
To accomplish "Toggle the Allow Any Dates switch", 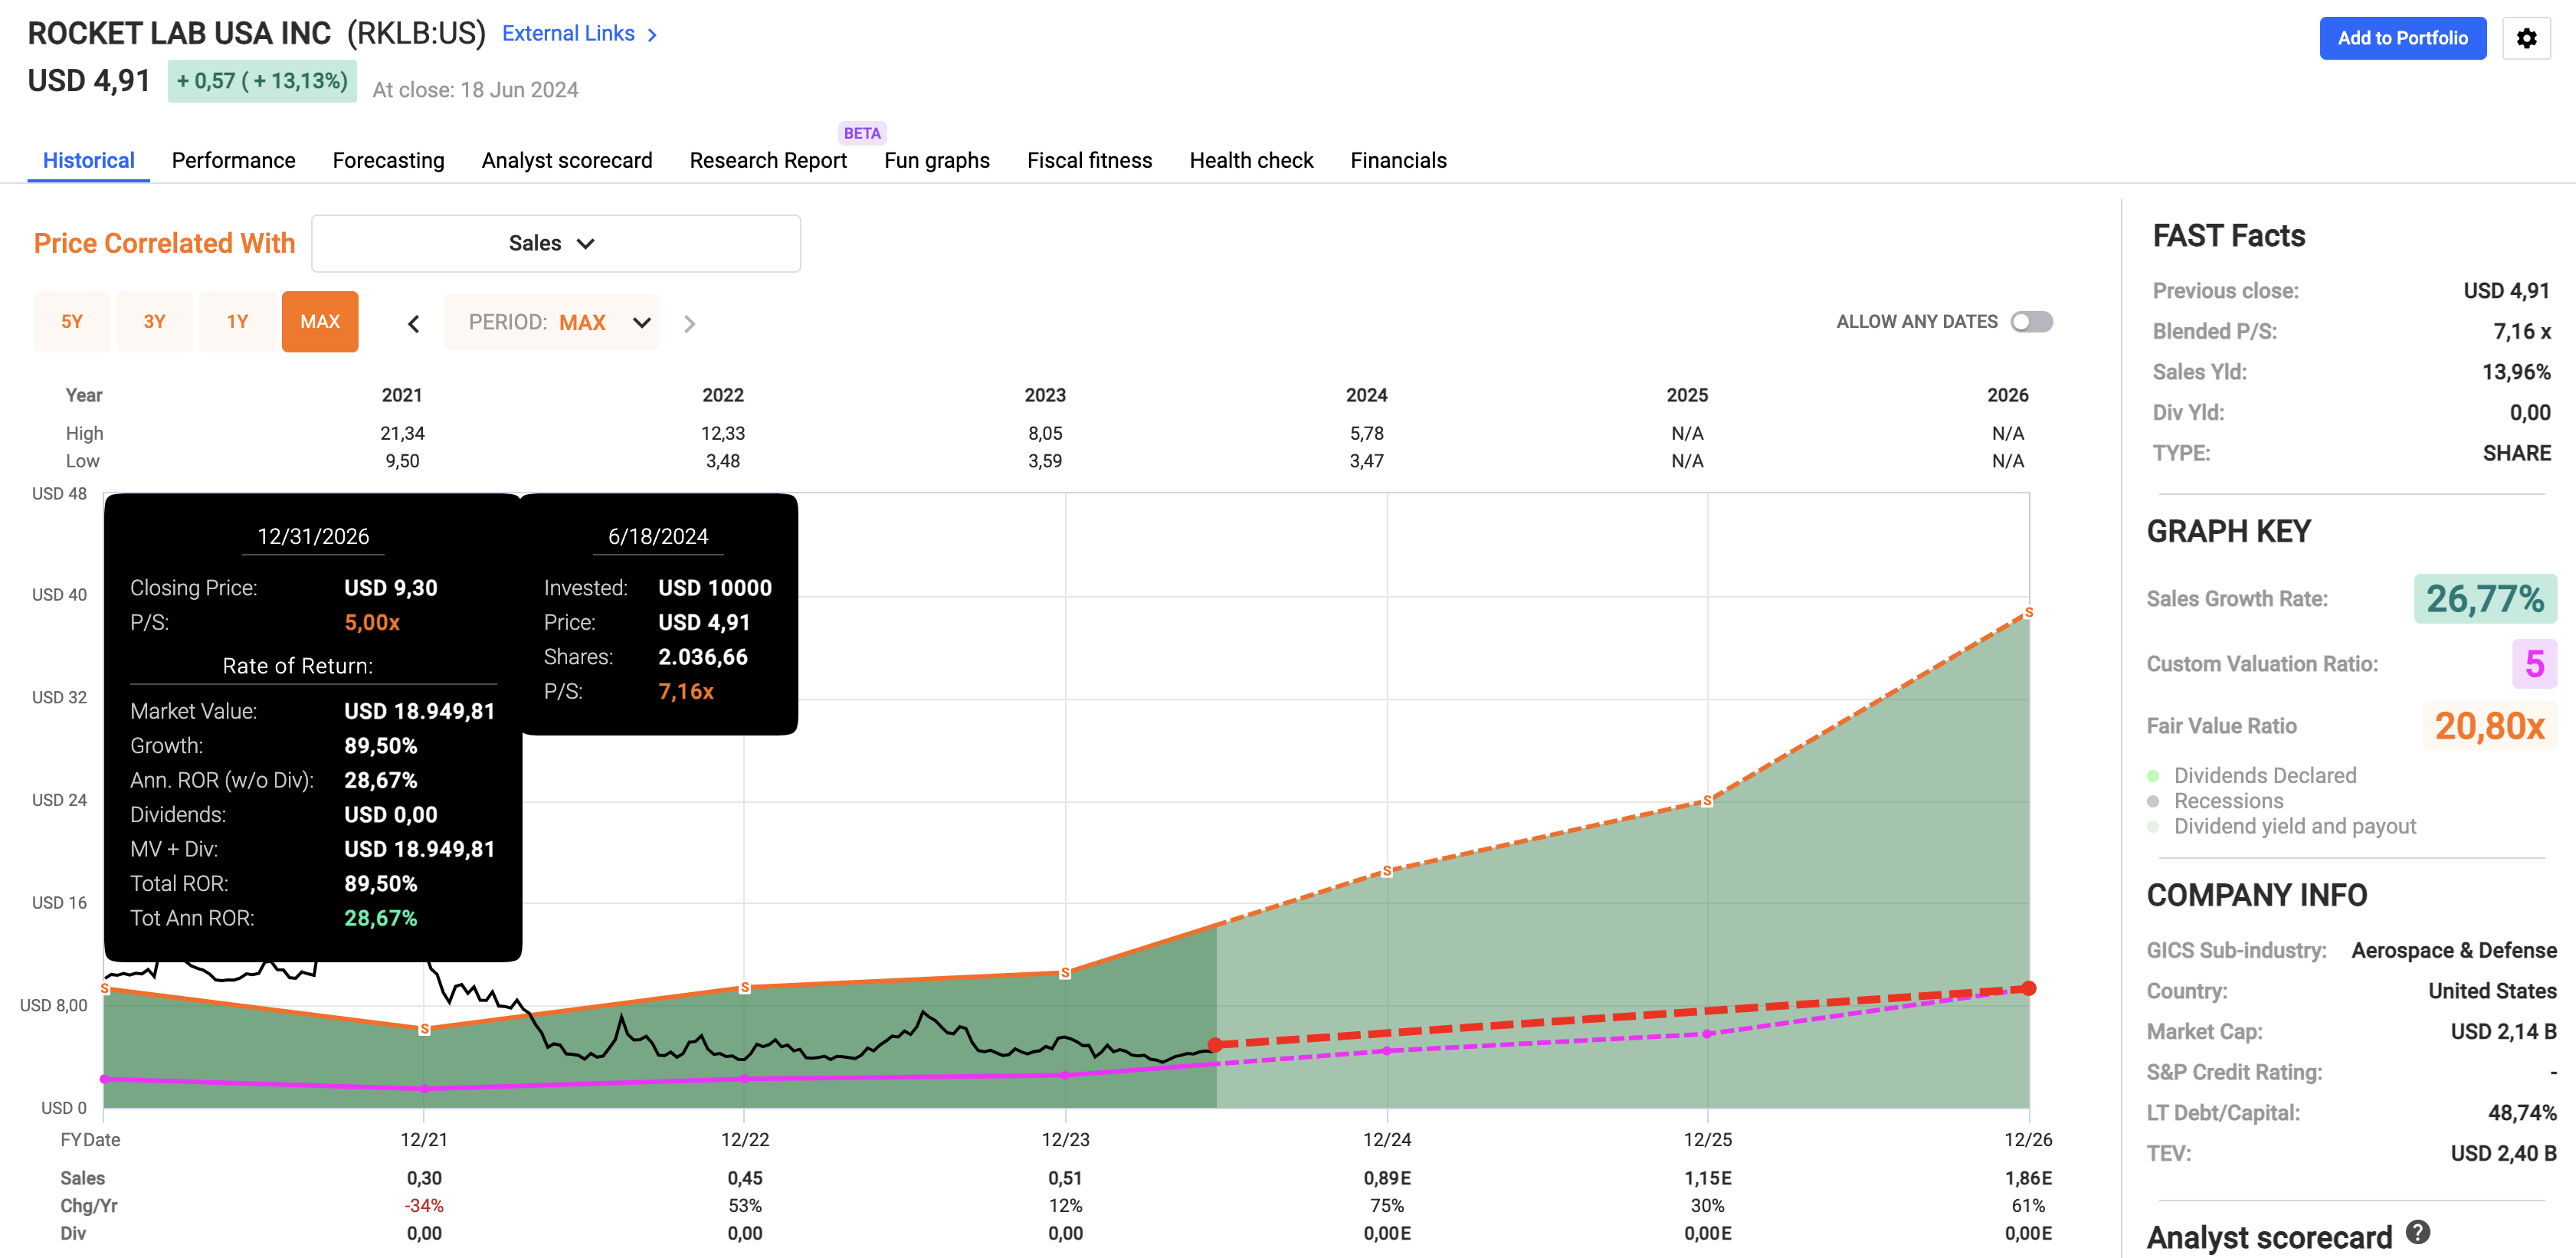I will (2031, 322).
